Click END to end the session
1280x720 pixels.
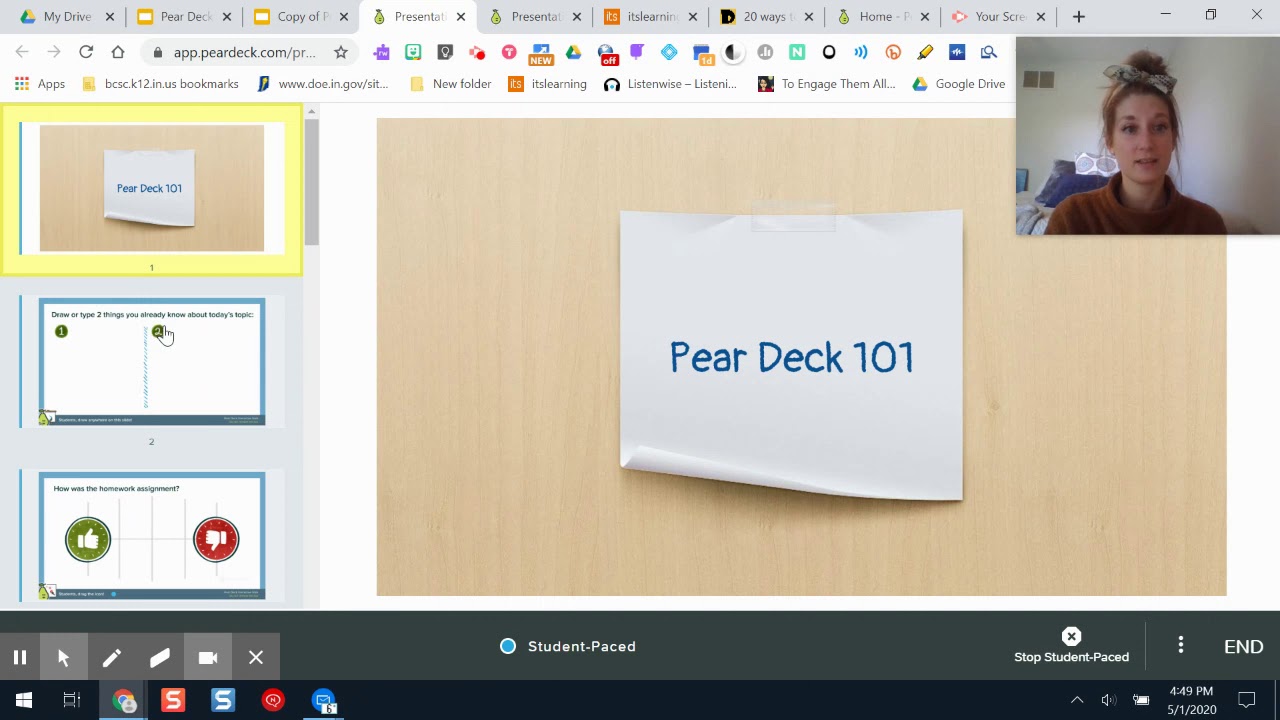[1243, 647]
